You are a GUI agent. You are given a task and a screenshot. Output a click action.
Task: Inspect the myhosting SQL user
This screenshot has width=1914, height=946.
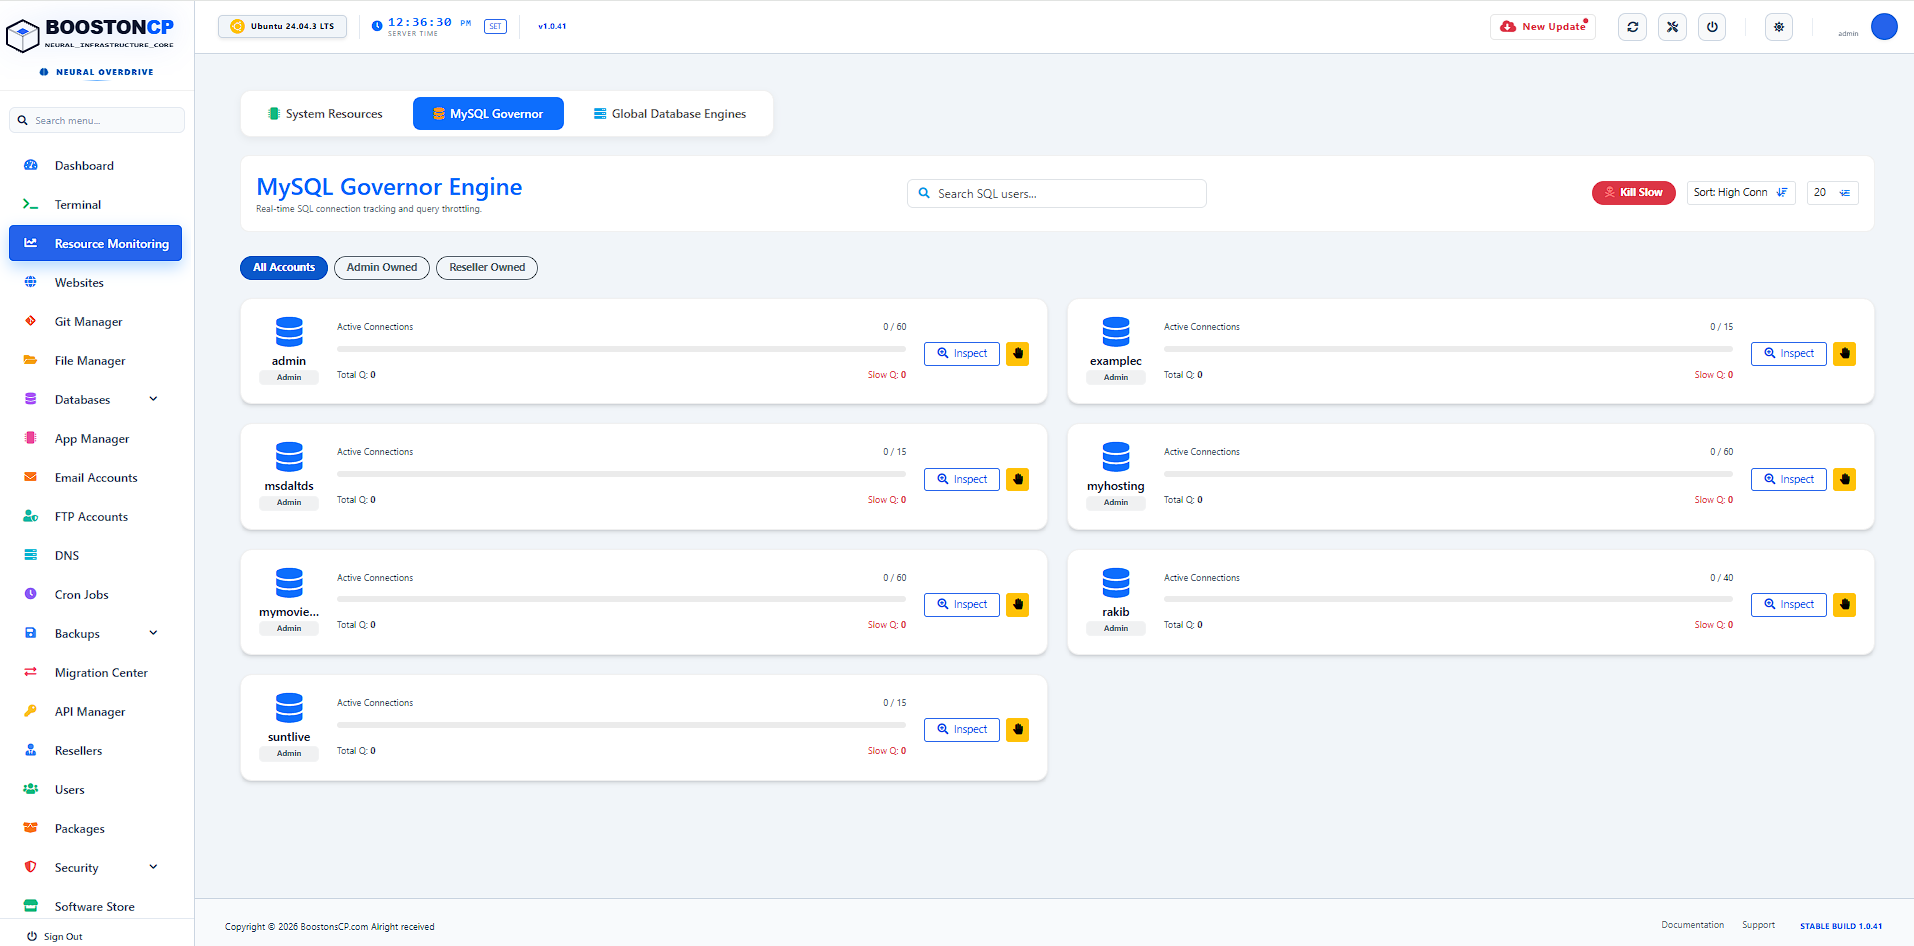click(x=1789, y=479)
